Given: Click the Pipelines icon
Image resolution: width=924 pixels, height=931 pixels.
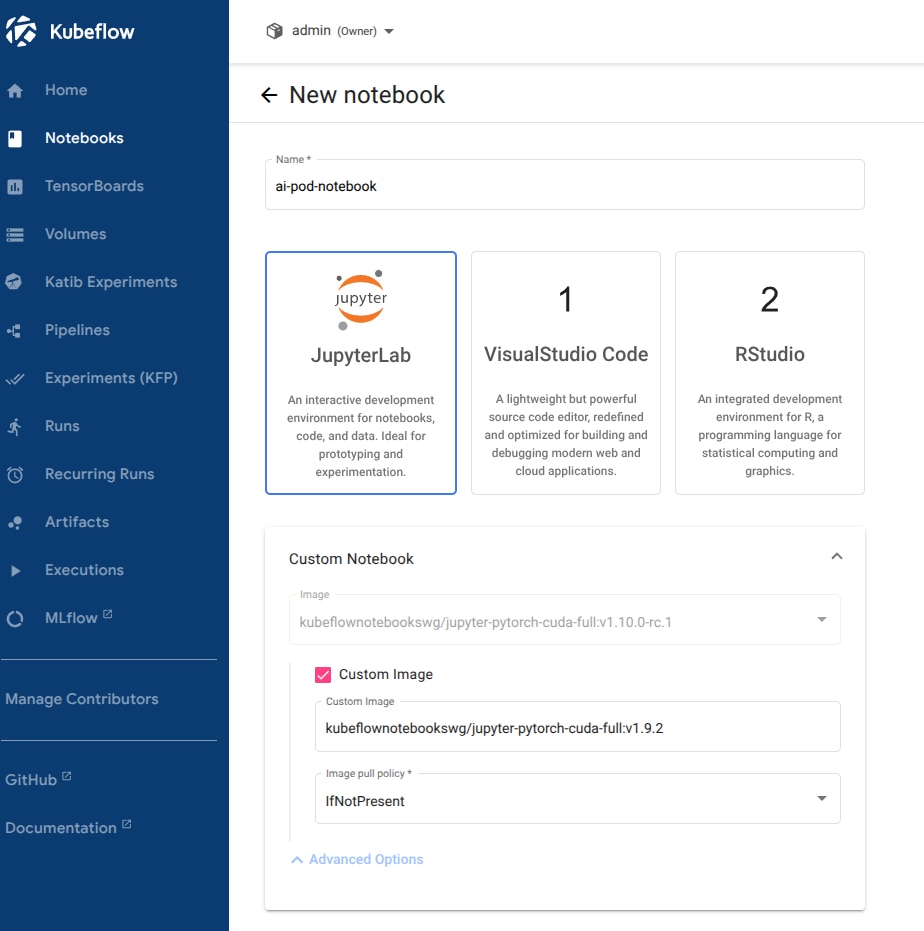Looking at the screenshot, I should 14,330.
